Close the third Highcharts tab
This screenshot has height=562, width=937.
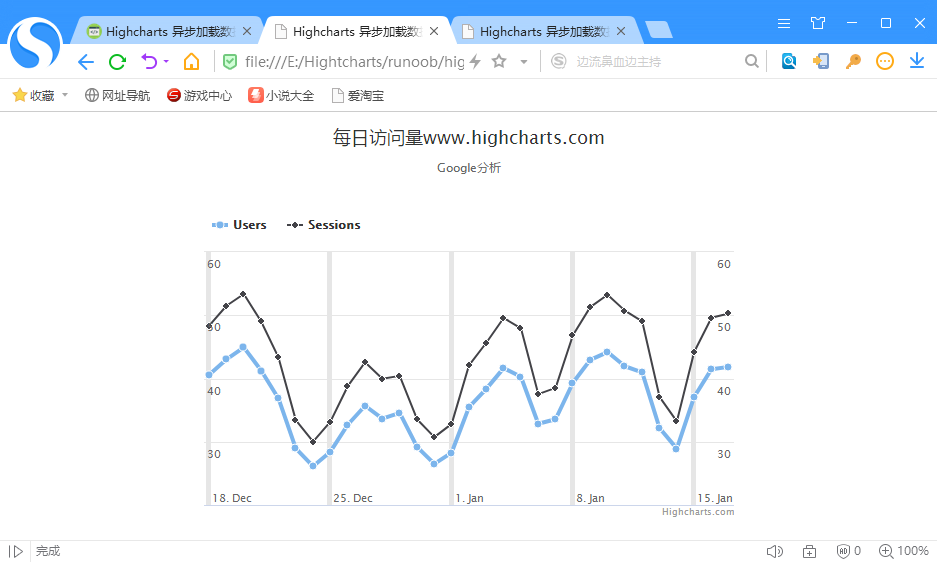(x=621, y=31)
